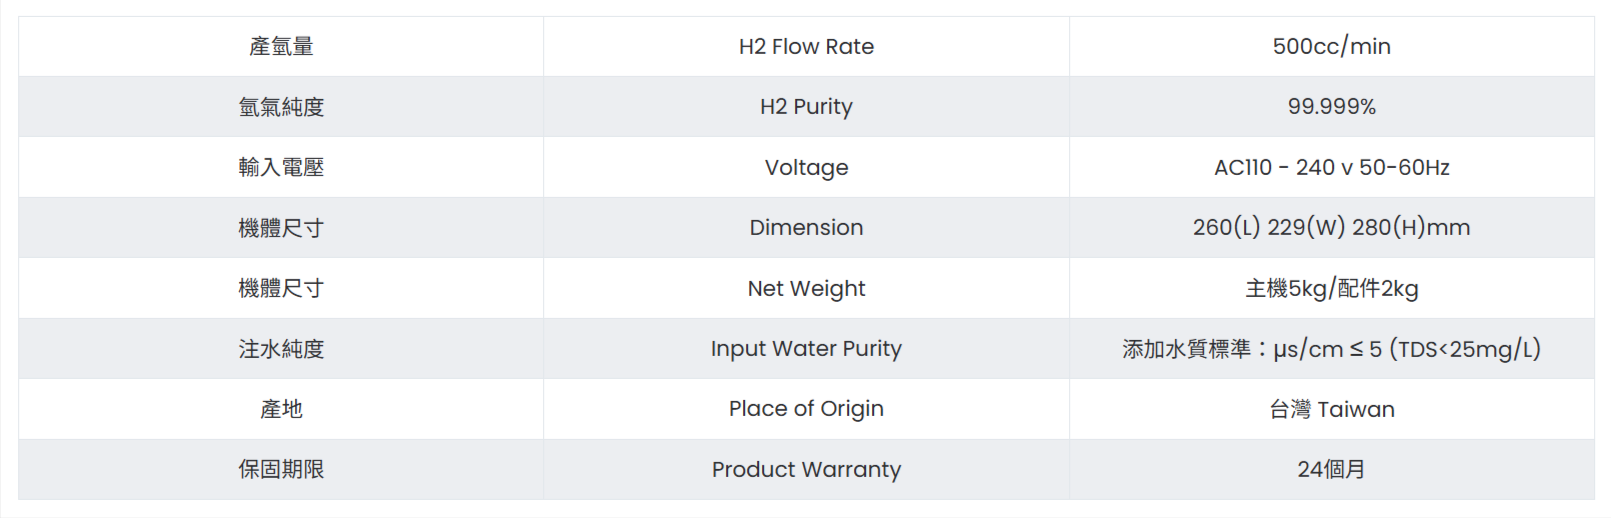This screenshot has height=518, width=1611.
Task: Select the 台灣 Taiwan value cell
Action: pyautogui.click(x=1331, y=409)
